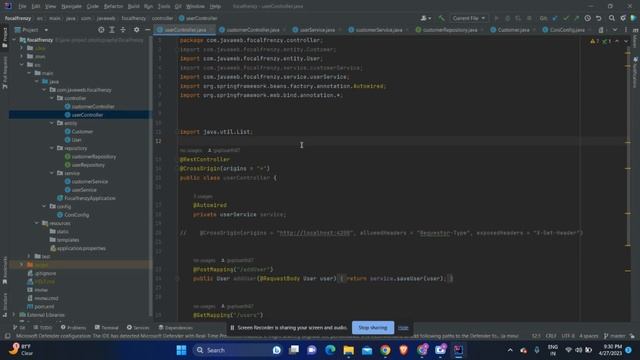The width and height of the screenshot is (640, 360).
Task: Open Project panel options gear
Action: click(136, 30)
